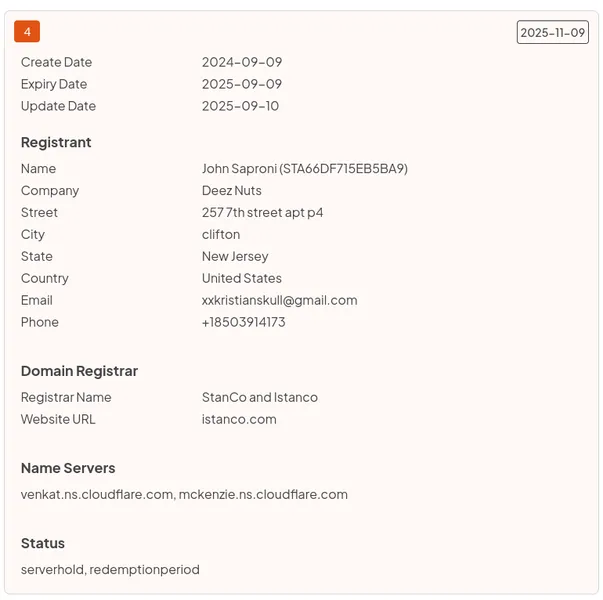
Task: Select the Update Date value 2025-09-10
Action: tap(240, 106)
